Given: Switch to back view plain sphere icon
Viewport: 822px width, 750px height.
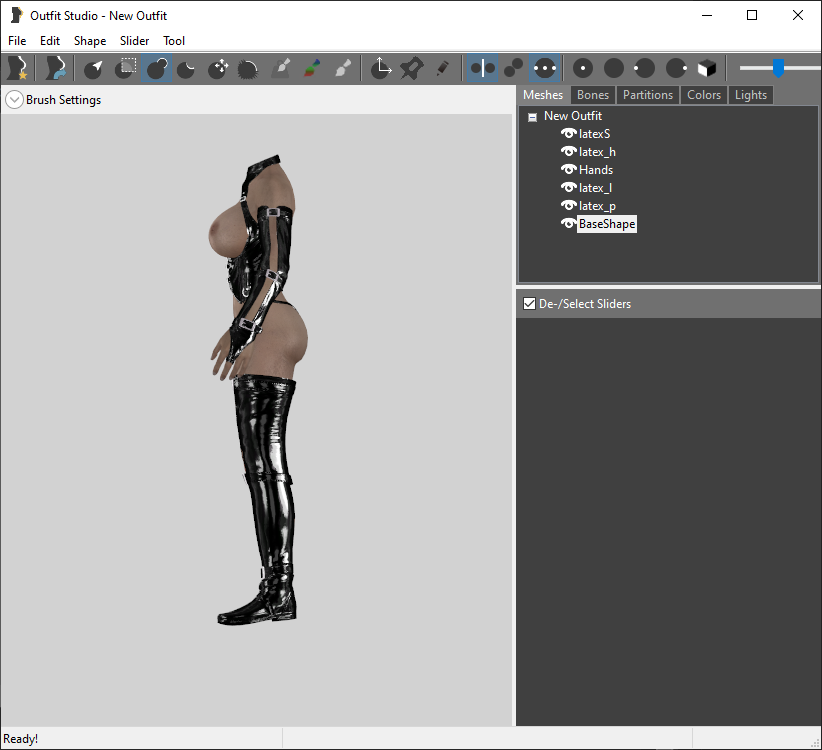Looking at the screenshot, I should click(614, 68).
